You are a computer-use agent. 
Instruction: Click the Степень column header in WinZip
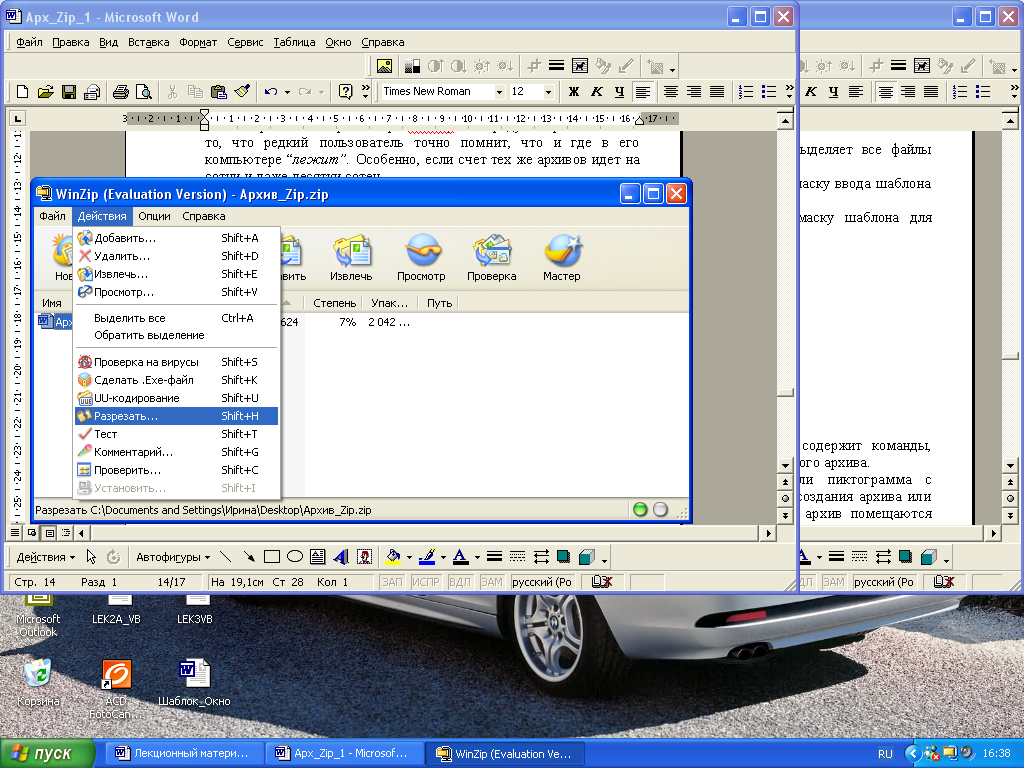coord(334,303)
